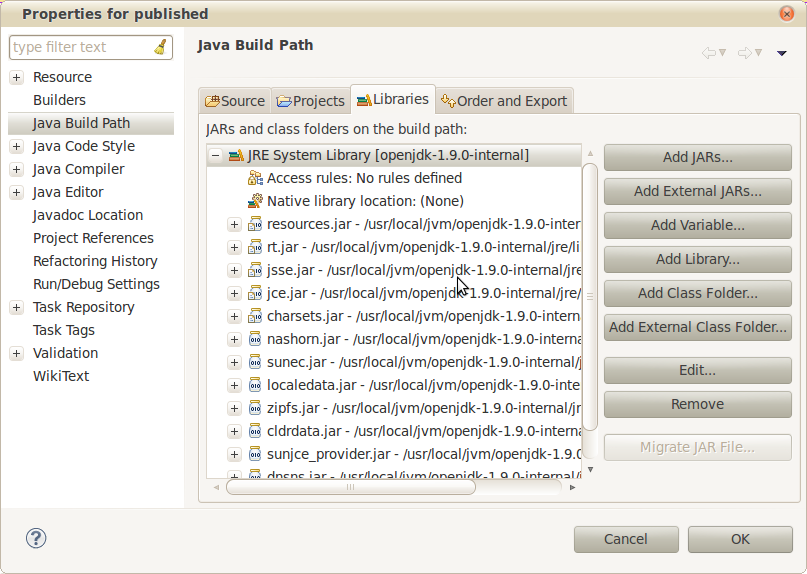Image resolution: width=807 pixels, height=574 pixels.
Task: Click the back navigation arrow icon
Action: tap(709, 53)
